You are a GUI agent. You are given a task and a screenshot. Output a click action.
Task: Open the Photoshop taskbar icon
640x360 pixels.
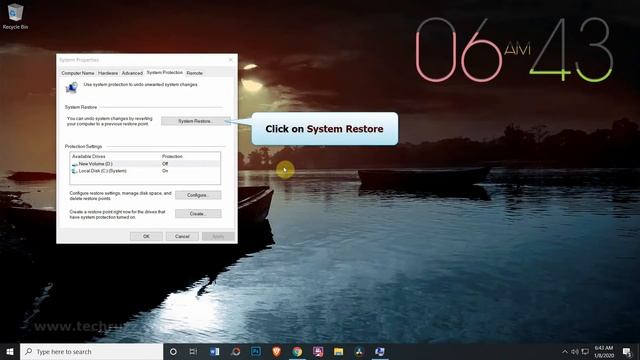(256, 351)
